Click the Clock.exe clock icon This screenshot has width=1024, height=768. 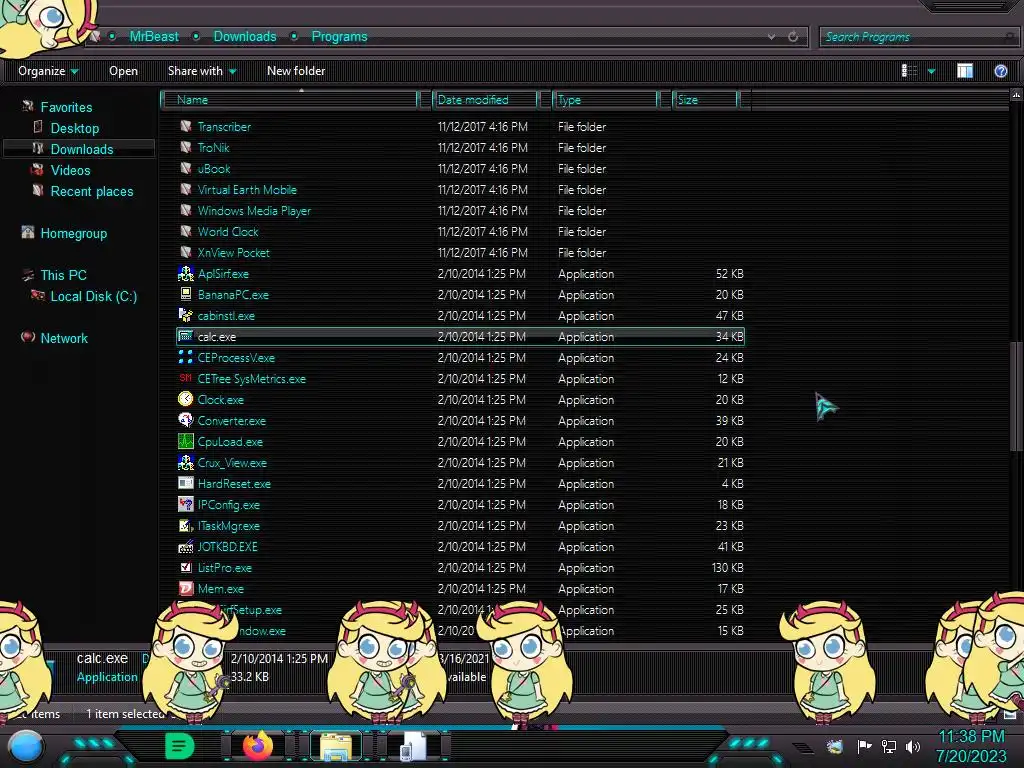tap(185, 399)
